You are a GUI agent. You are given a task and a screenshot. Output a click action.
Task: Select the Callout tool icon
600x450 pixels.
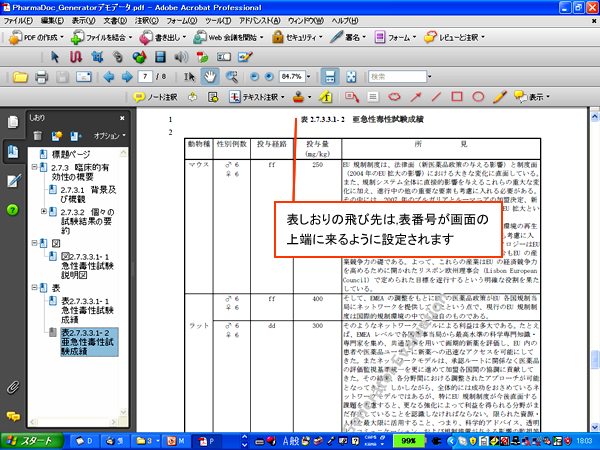[x=352, y=97]
